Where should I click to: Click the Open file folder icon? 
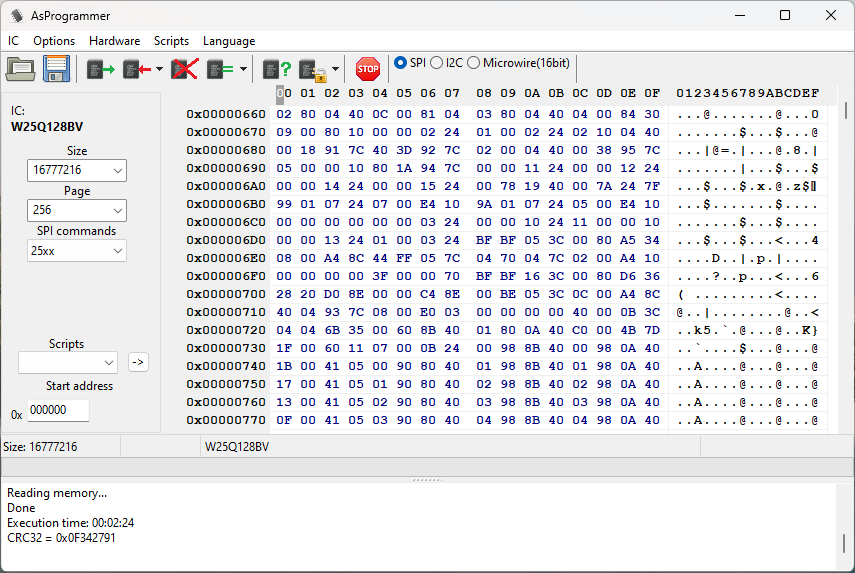(x=21, y=69)
